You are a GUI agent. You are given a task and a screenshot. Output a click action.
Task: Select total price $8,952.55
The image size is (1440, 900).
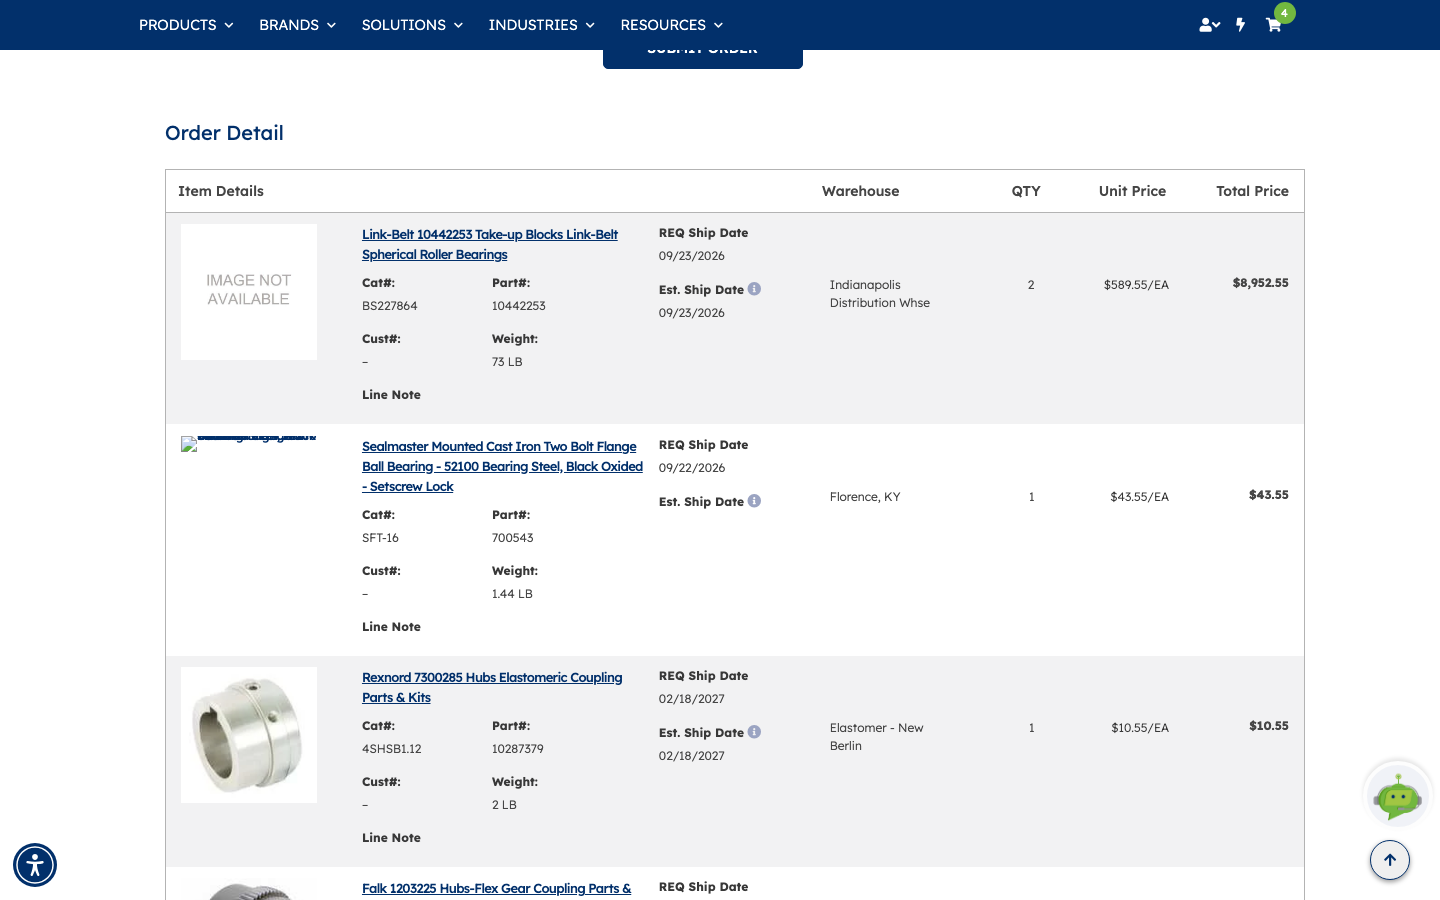pos(1261,283)
